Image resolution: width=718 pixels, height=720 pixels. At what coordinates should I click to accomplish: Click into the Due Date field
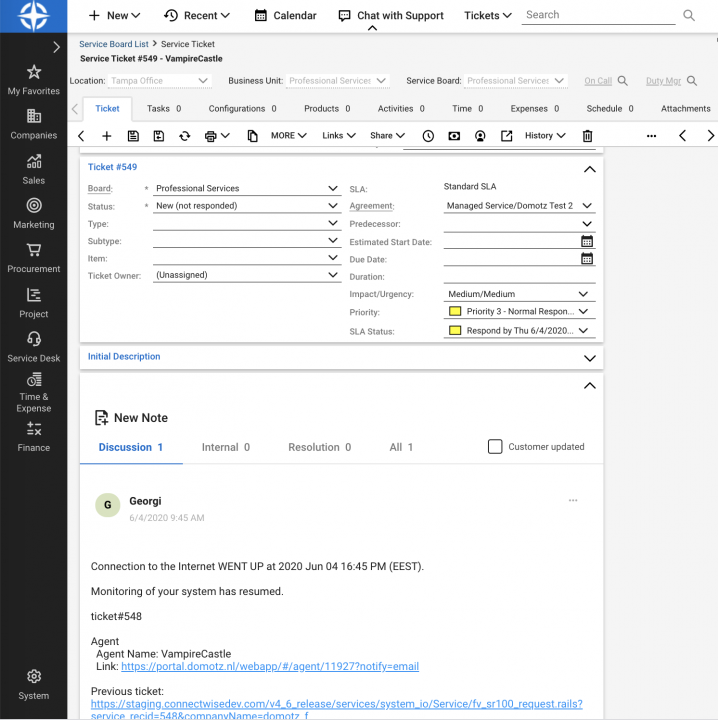click(510, 259)
